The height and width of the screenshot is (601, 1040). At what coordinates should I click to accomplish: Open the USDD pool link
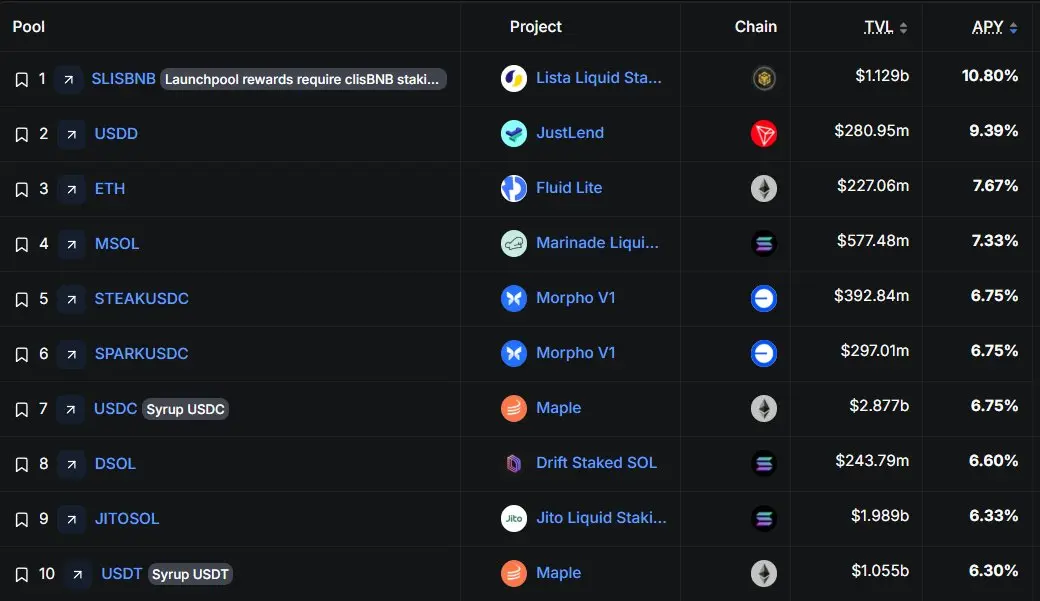coord(116,134)
